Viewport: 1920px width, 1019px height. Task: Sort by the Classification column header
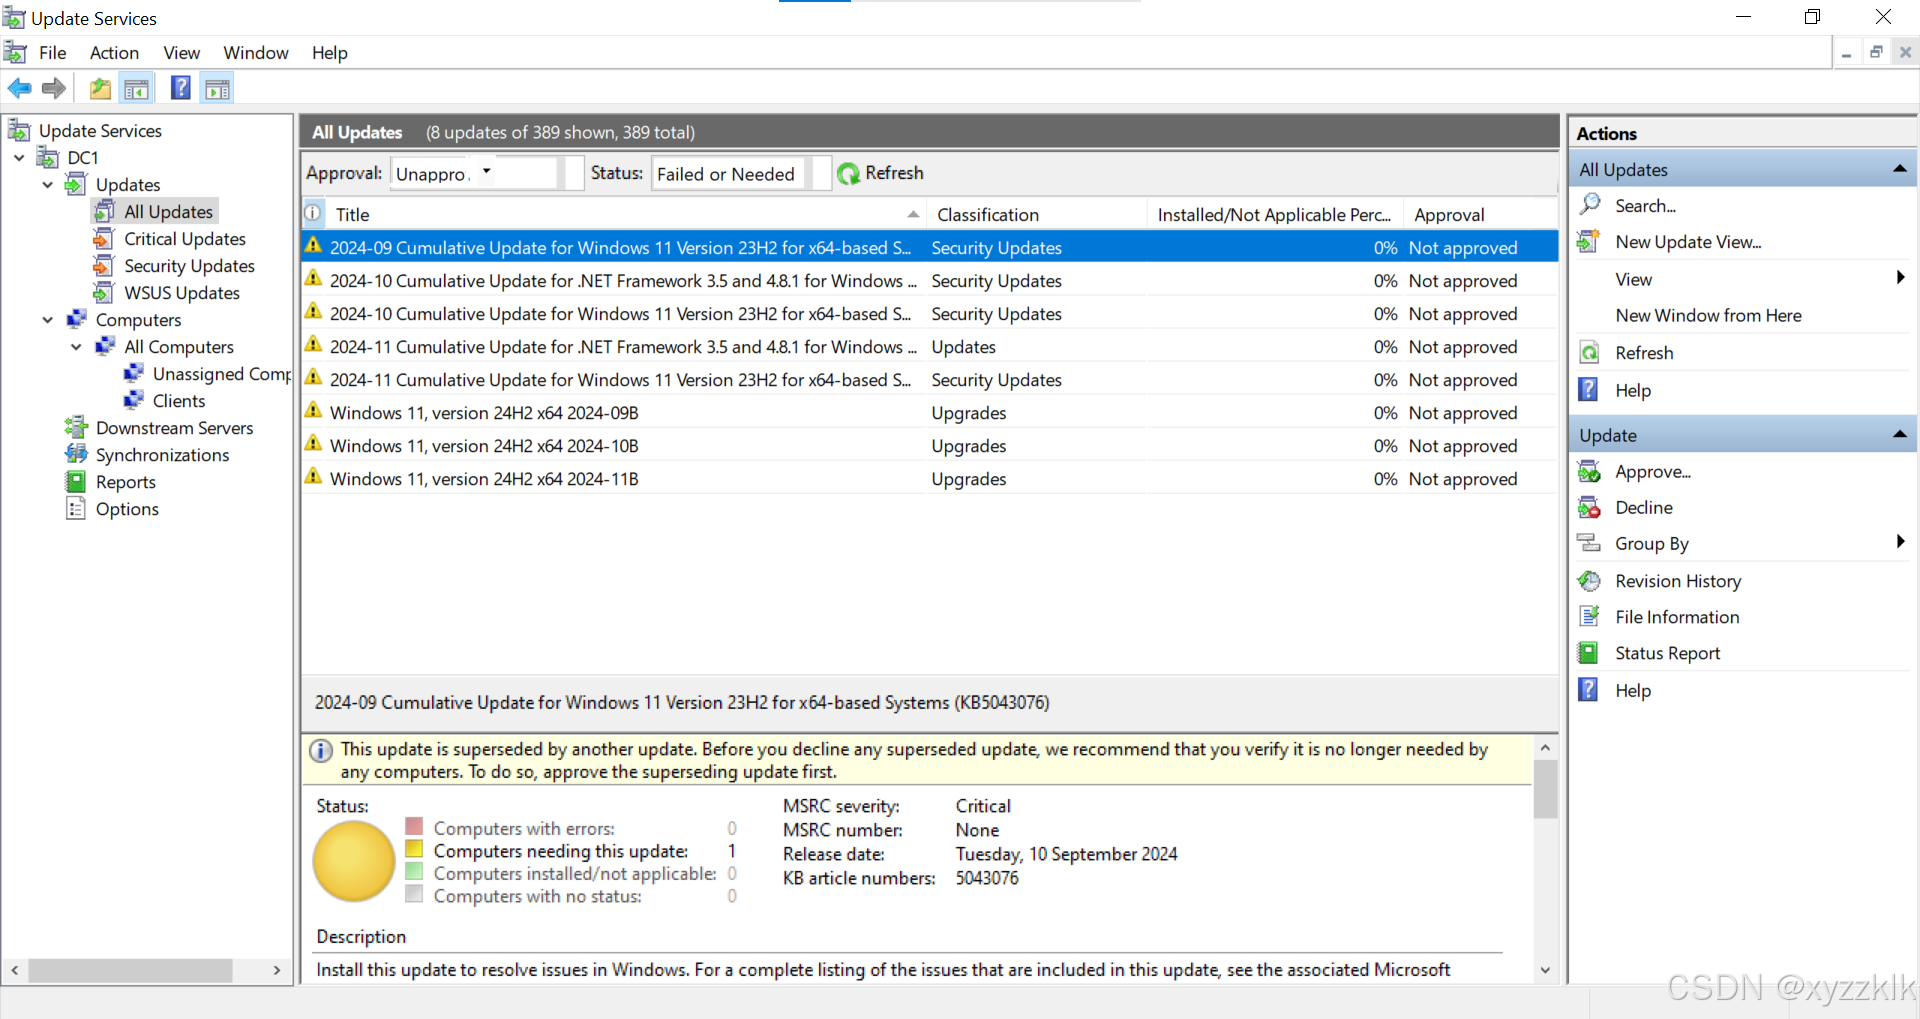pos(1037,214)
